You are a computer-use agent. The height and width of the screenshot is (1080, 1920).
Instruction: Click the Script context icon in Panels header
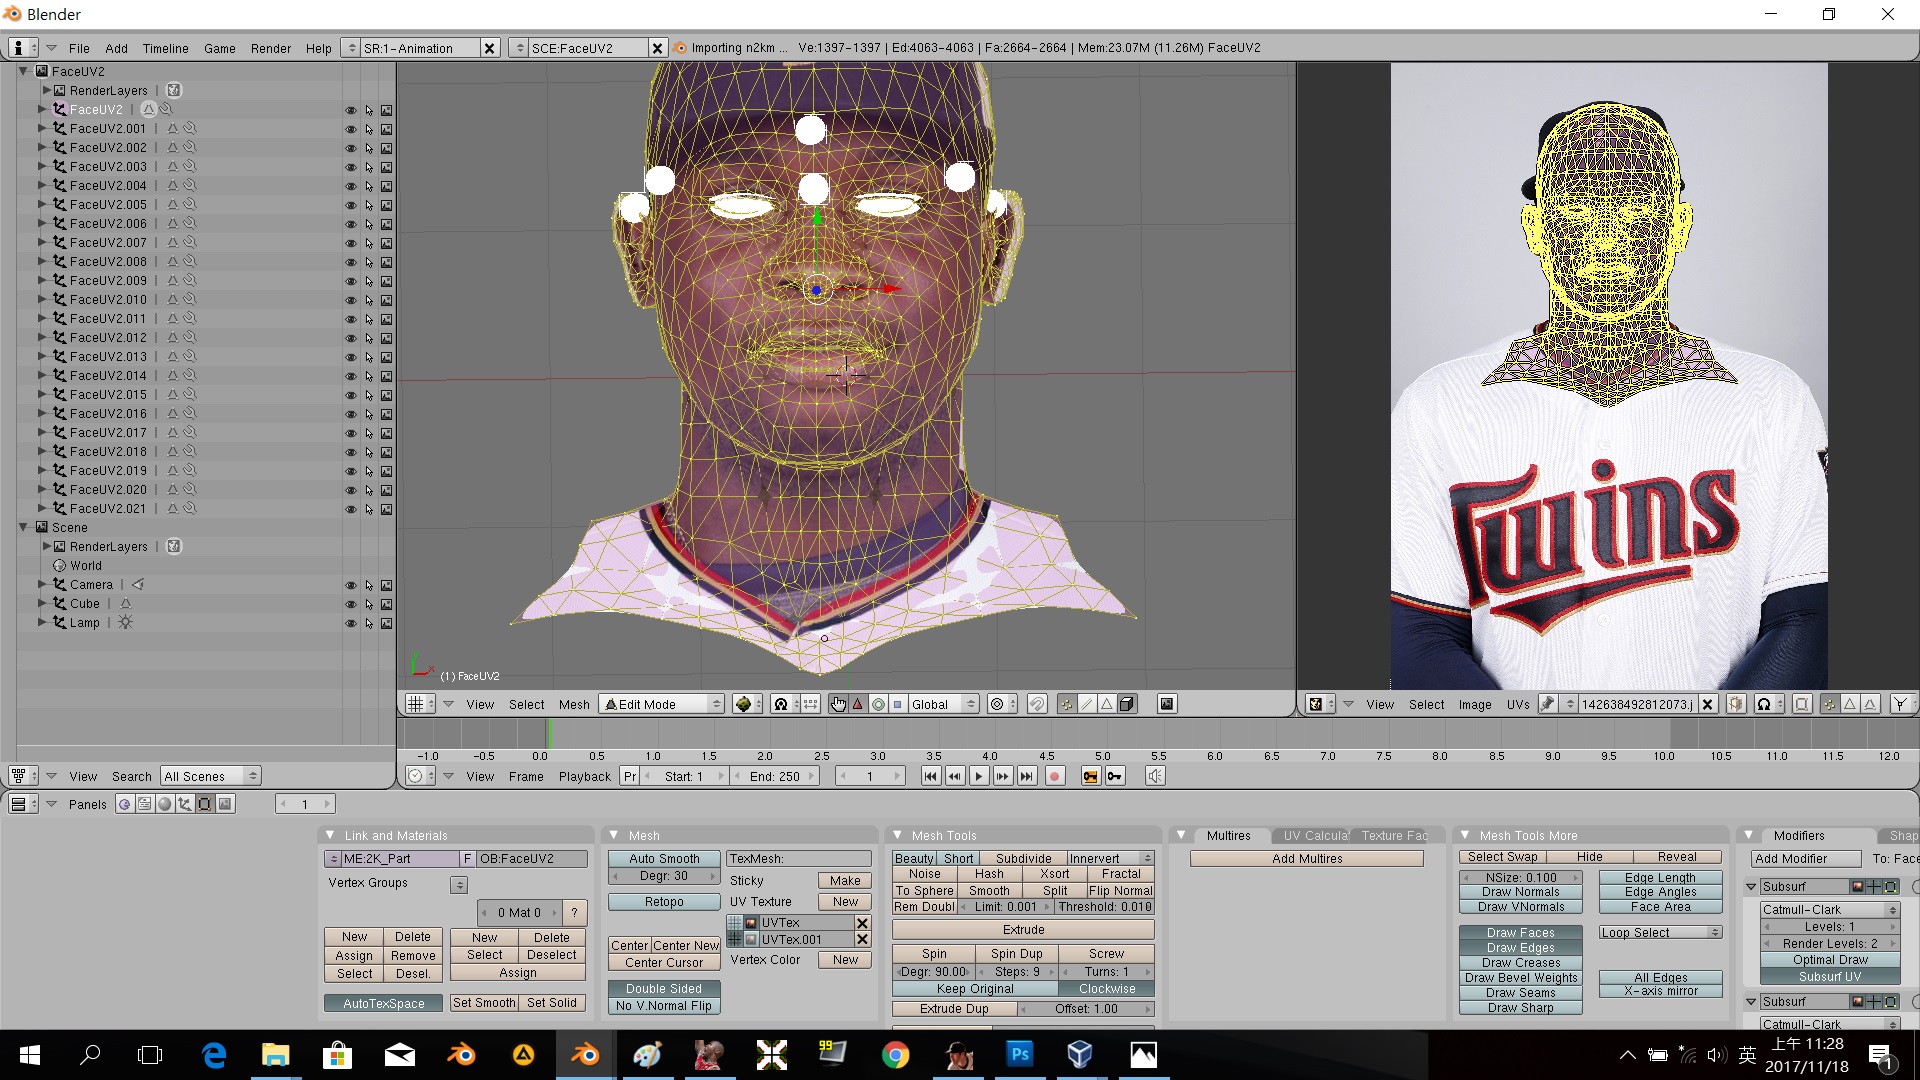[145, 804]
